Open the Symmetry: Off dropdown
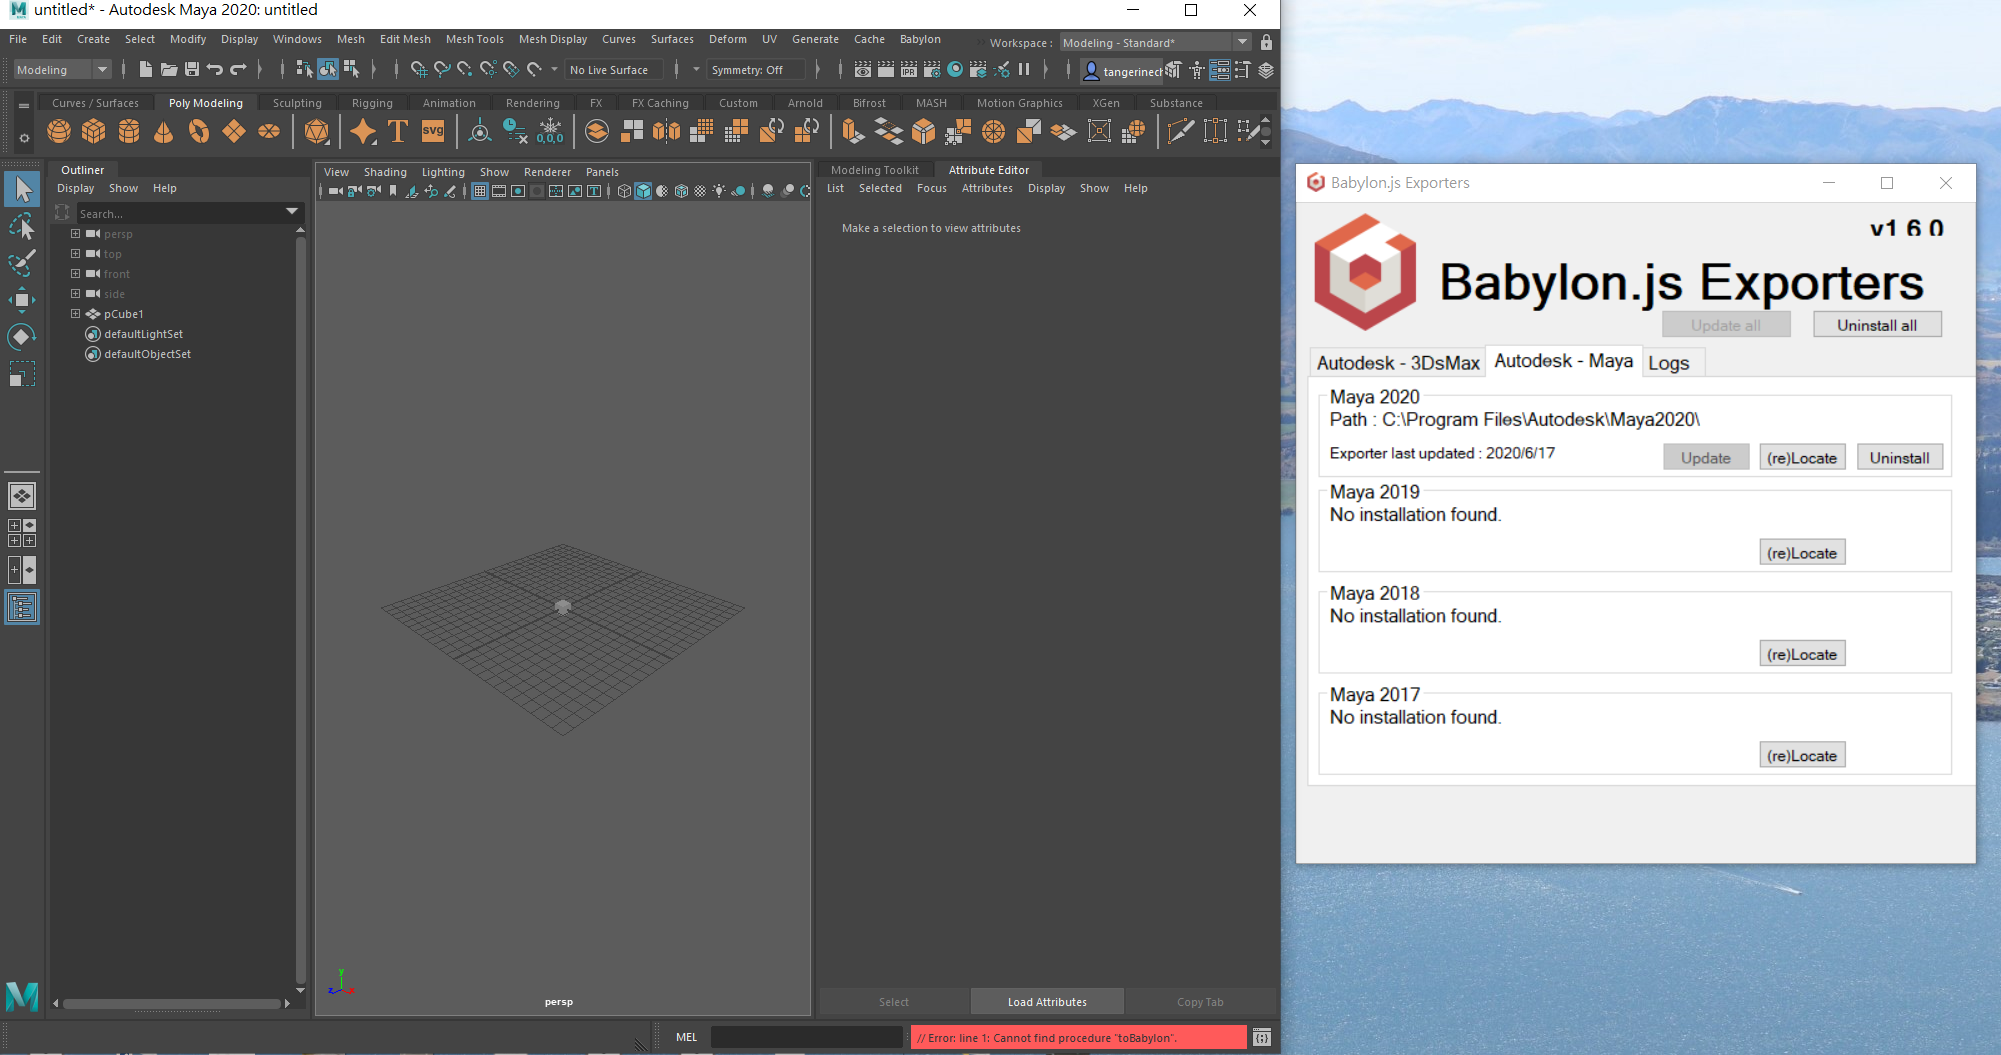2001x1055 pixels. 756,69
